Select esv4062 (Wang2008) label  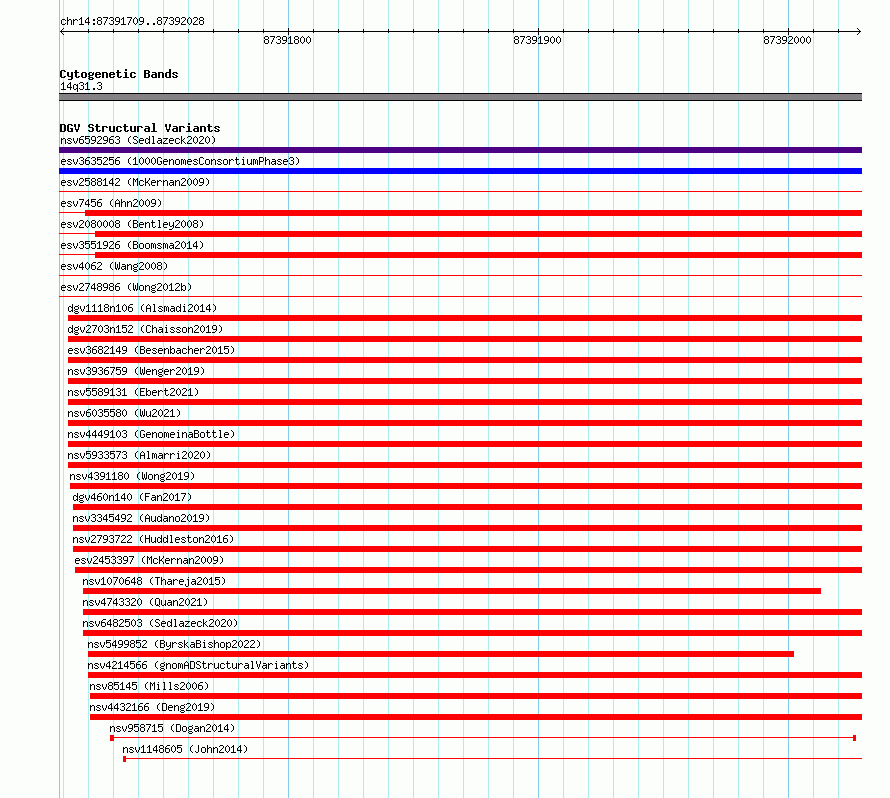pyautogui.click(x=114, y=266)
